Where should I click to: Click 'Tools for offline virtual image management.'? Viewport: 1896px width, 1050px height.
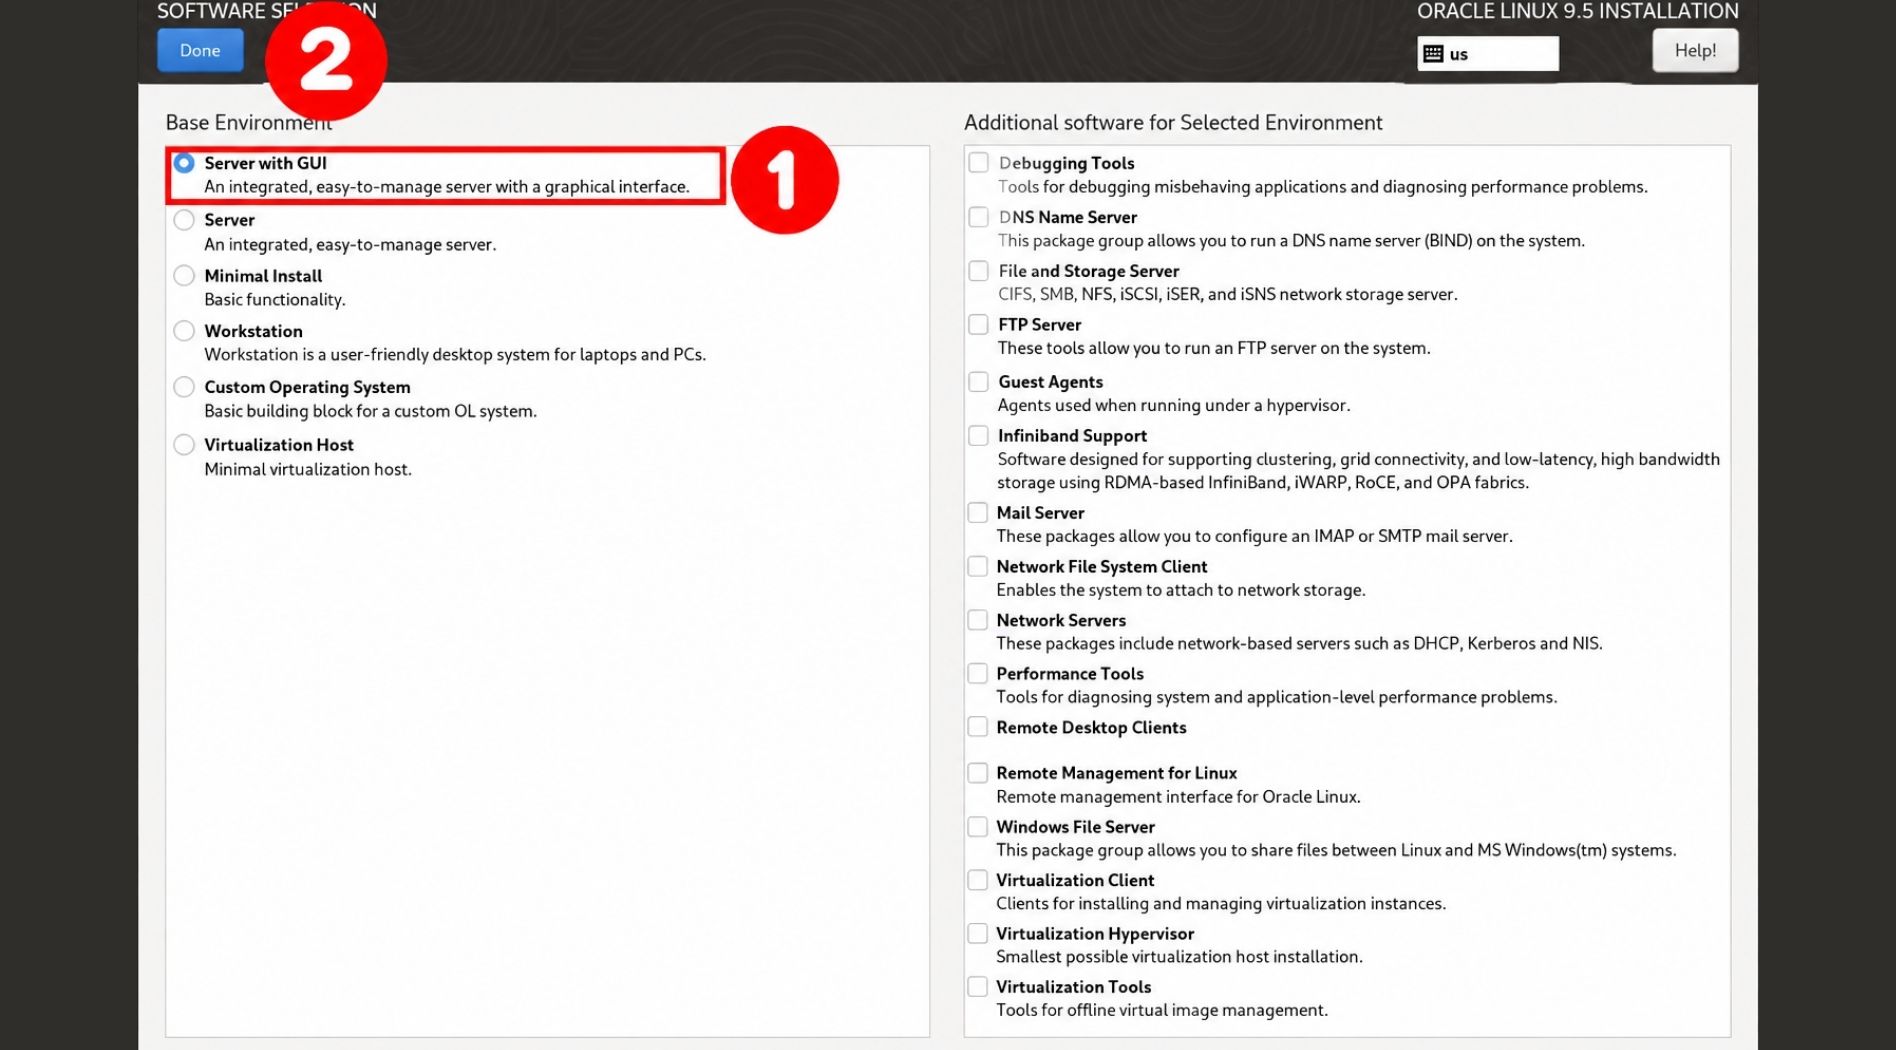coord(1162,1010)
